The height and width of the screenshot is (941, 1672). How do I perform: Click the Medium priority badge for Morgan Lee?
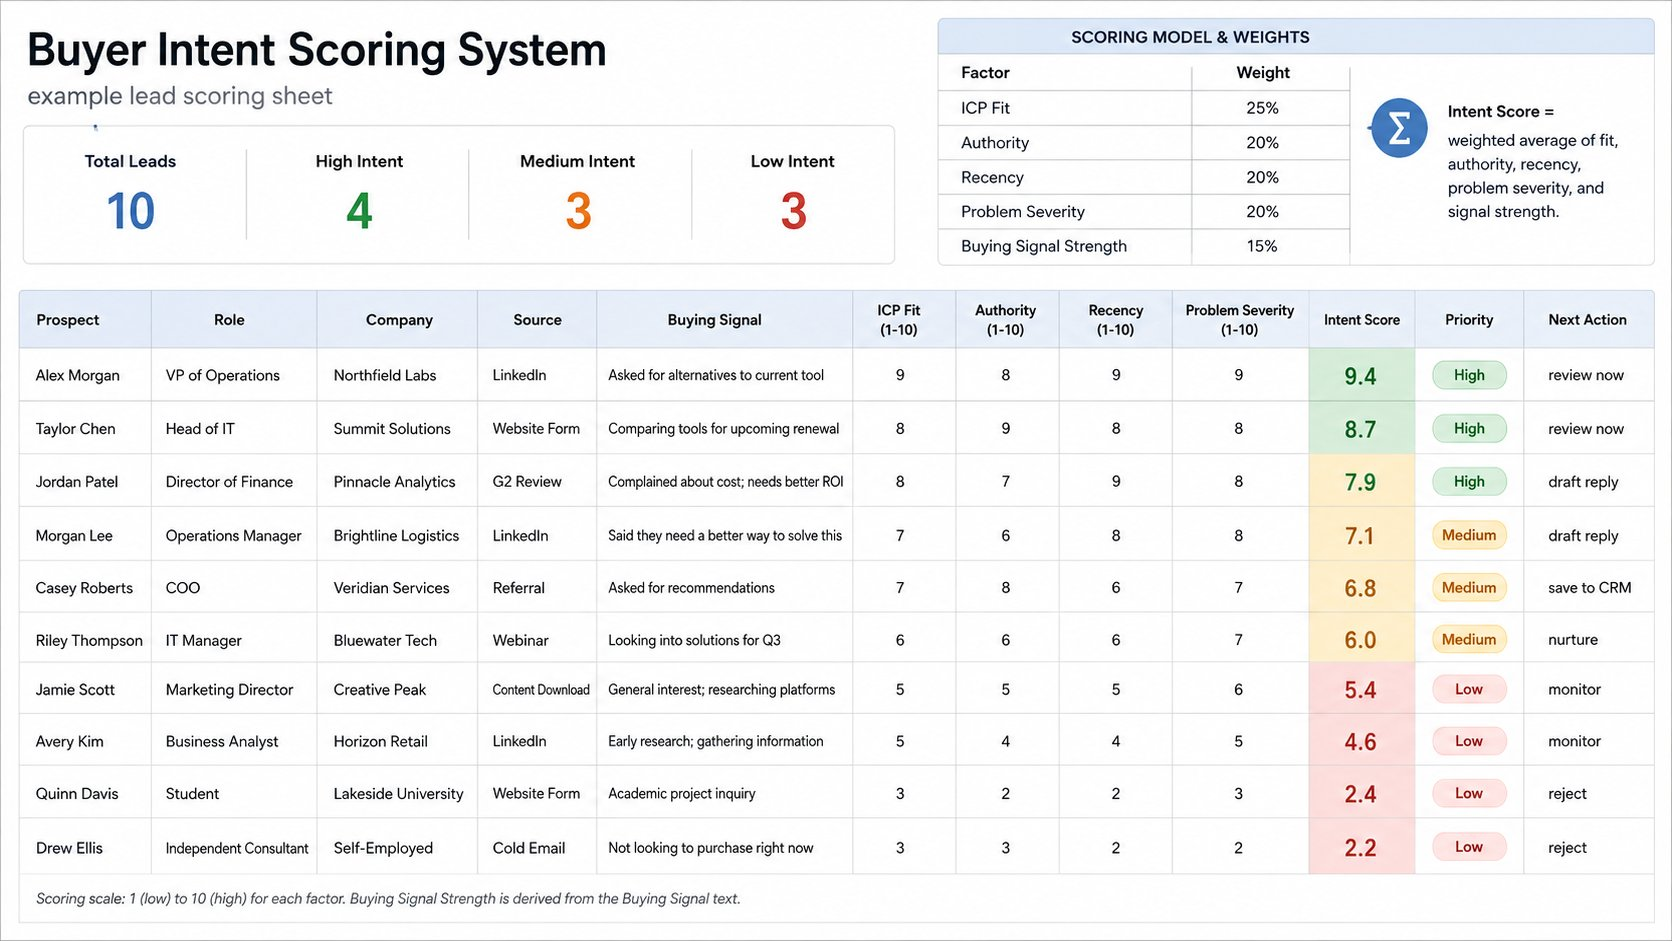[1469, 535]
